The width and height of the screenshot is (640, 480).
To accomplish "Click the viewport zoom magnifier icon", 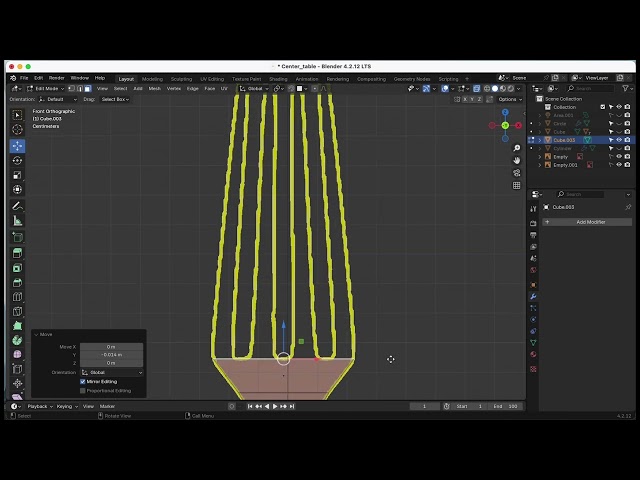I will coord(517,148).
